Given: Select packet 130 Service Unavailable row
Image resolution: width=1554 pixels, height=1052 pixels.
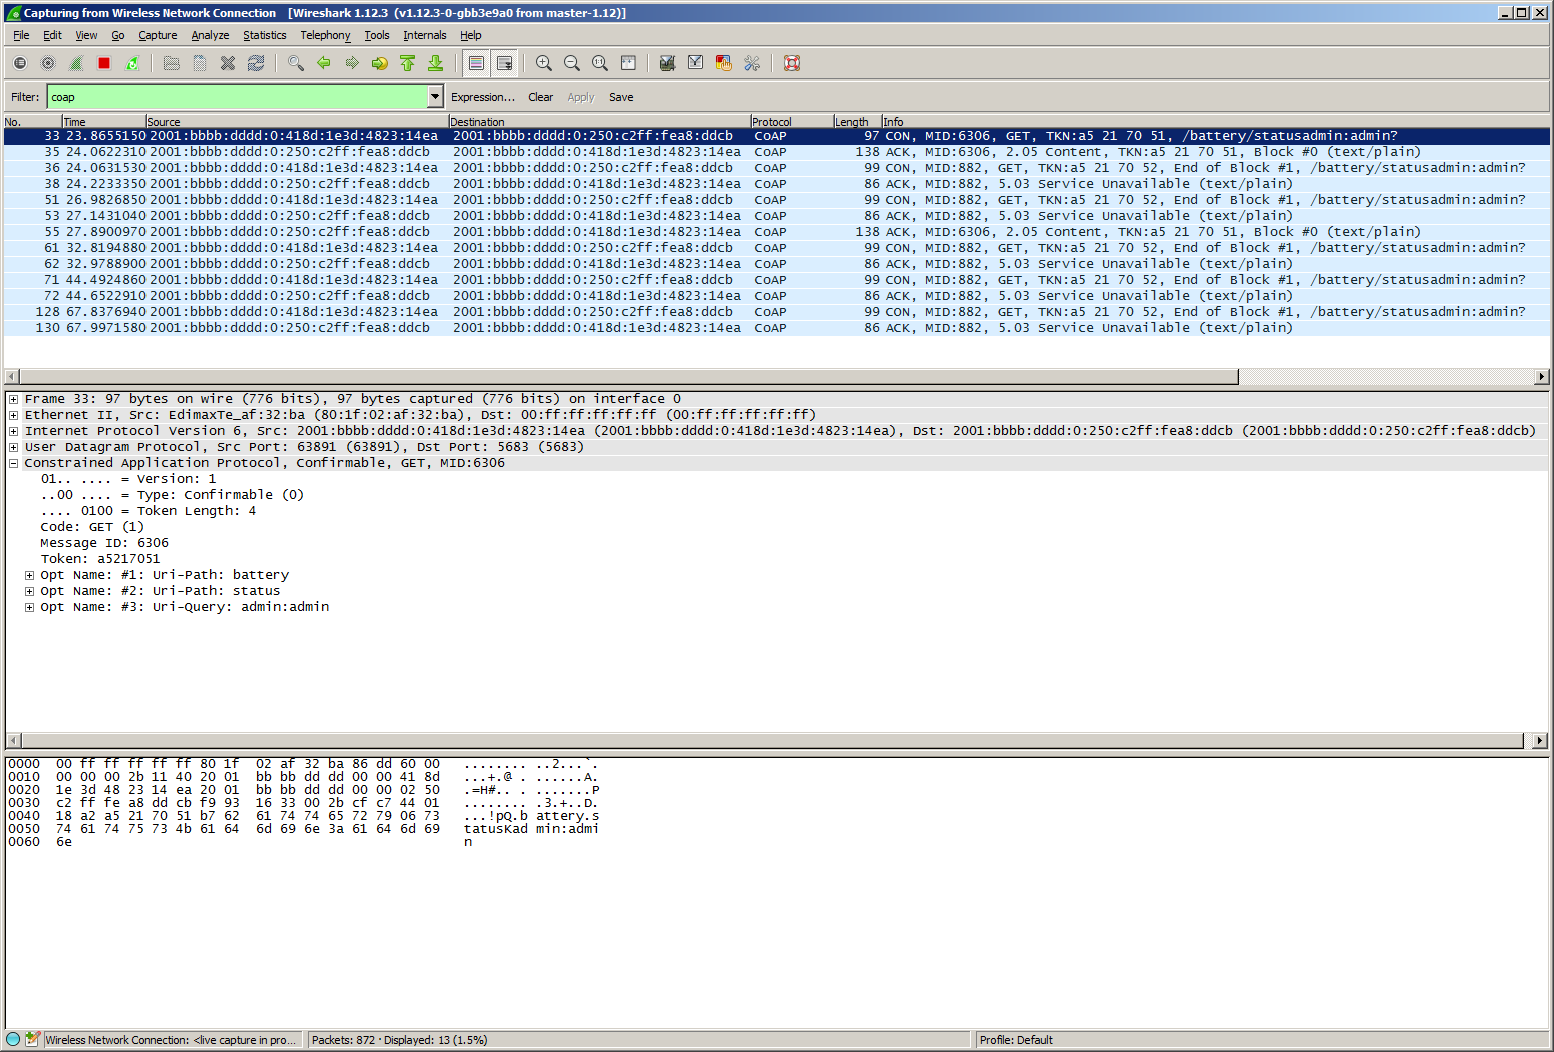Looking at the screenshot, I should click(777, 328).
